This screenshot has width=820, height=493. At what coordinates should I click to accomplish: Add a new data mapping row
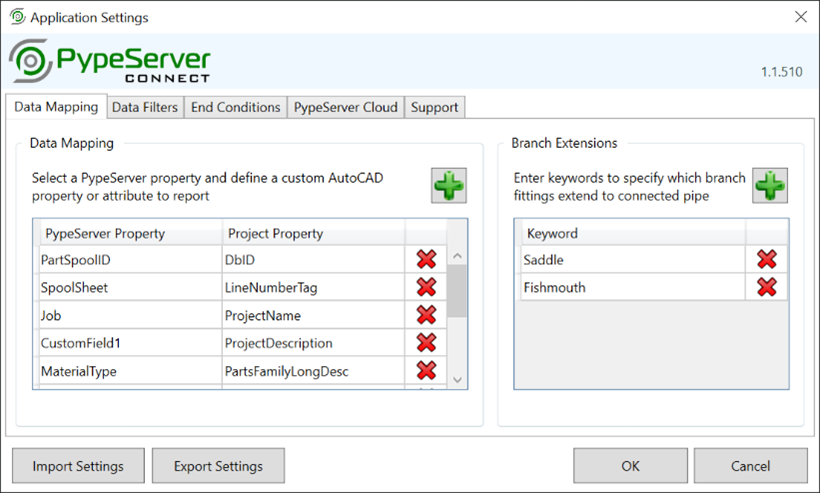pyautogui.click(x=449, y=186)
